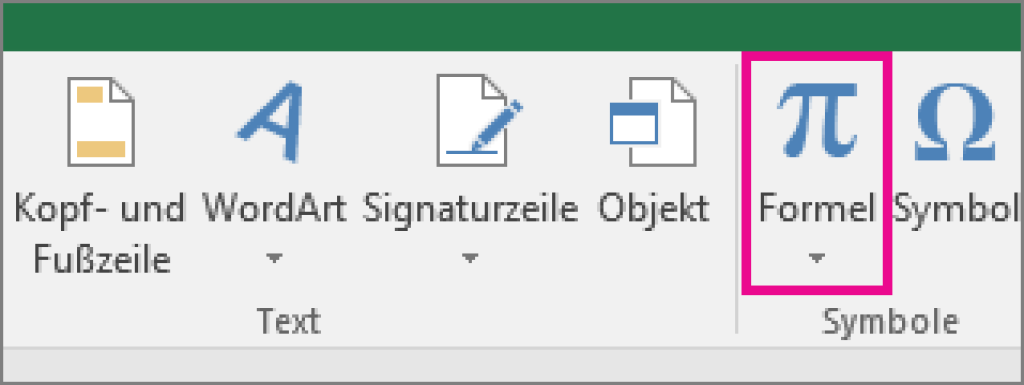Screen dimensions: 1024x385
Task: Choose the Symbol text label
Action: click(956, 210)
